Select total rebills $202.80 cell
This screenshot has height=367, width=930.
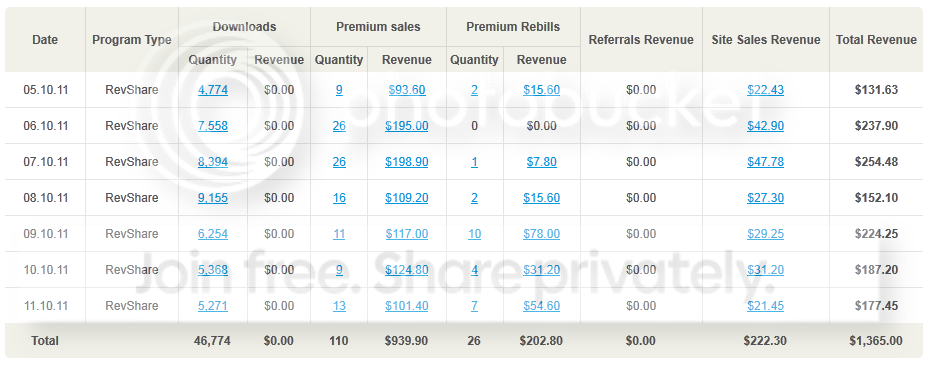[541, 341]
